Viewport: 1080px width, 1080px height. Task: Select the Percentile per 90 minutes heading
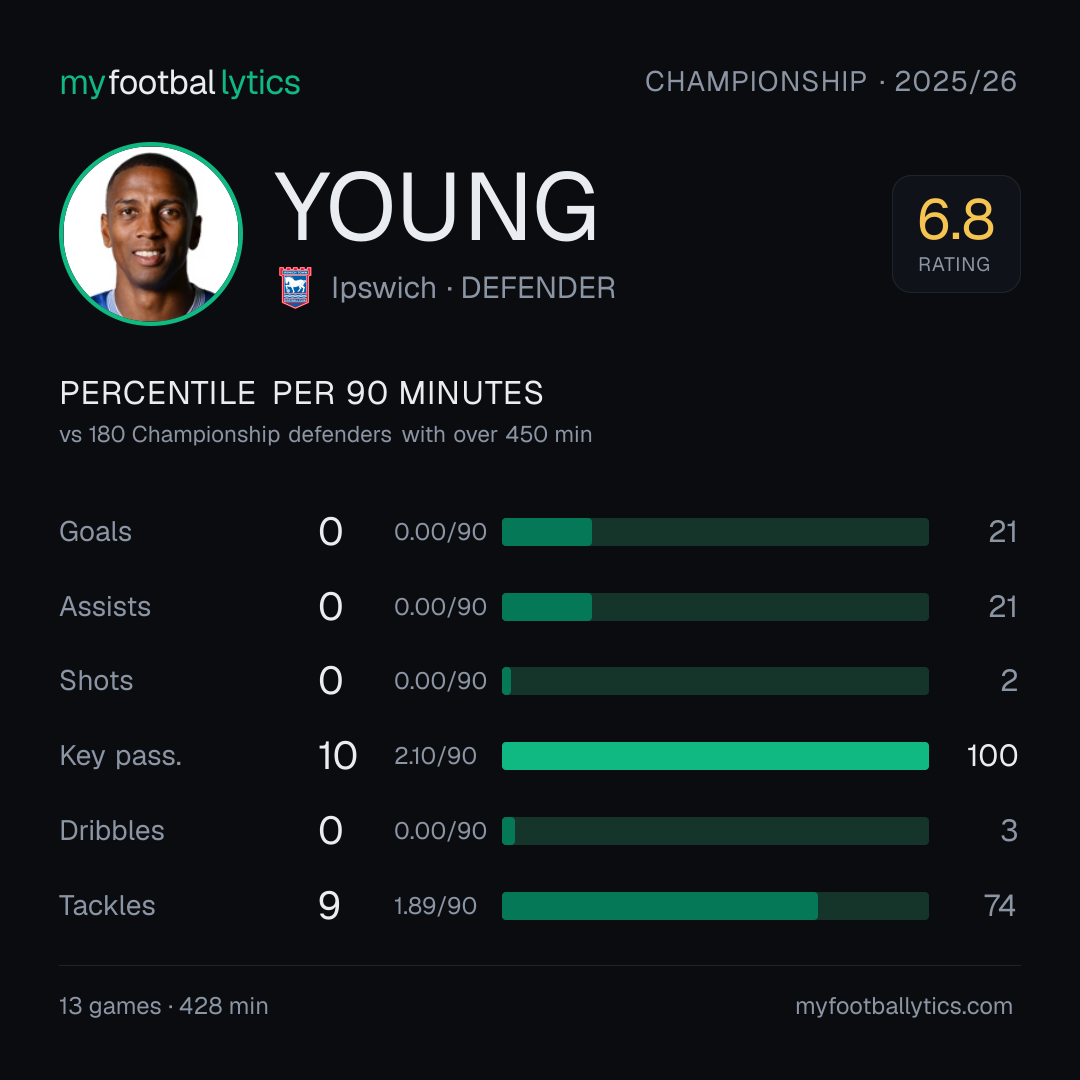tap(301, 393)
